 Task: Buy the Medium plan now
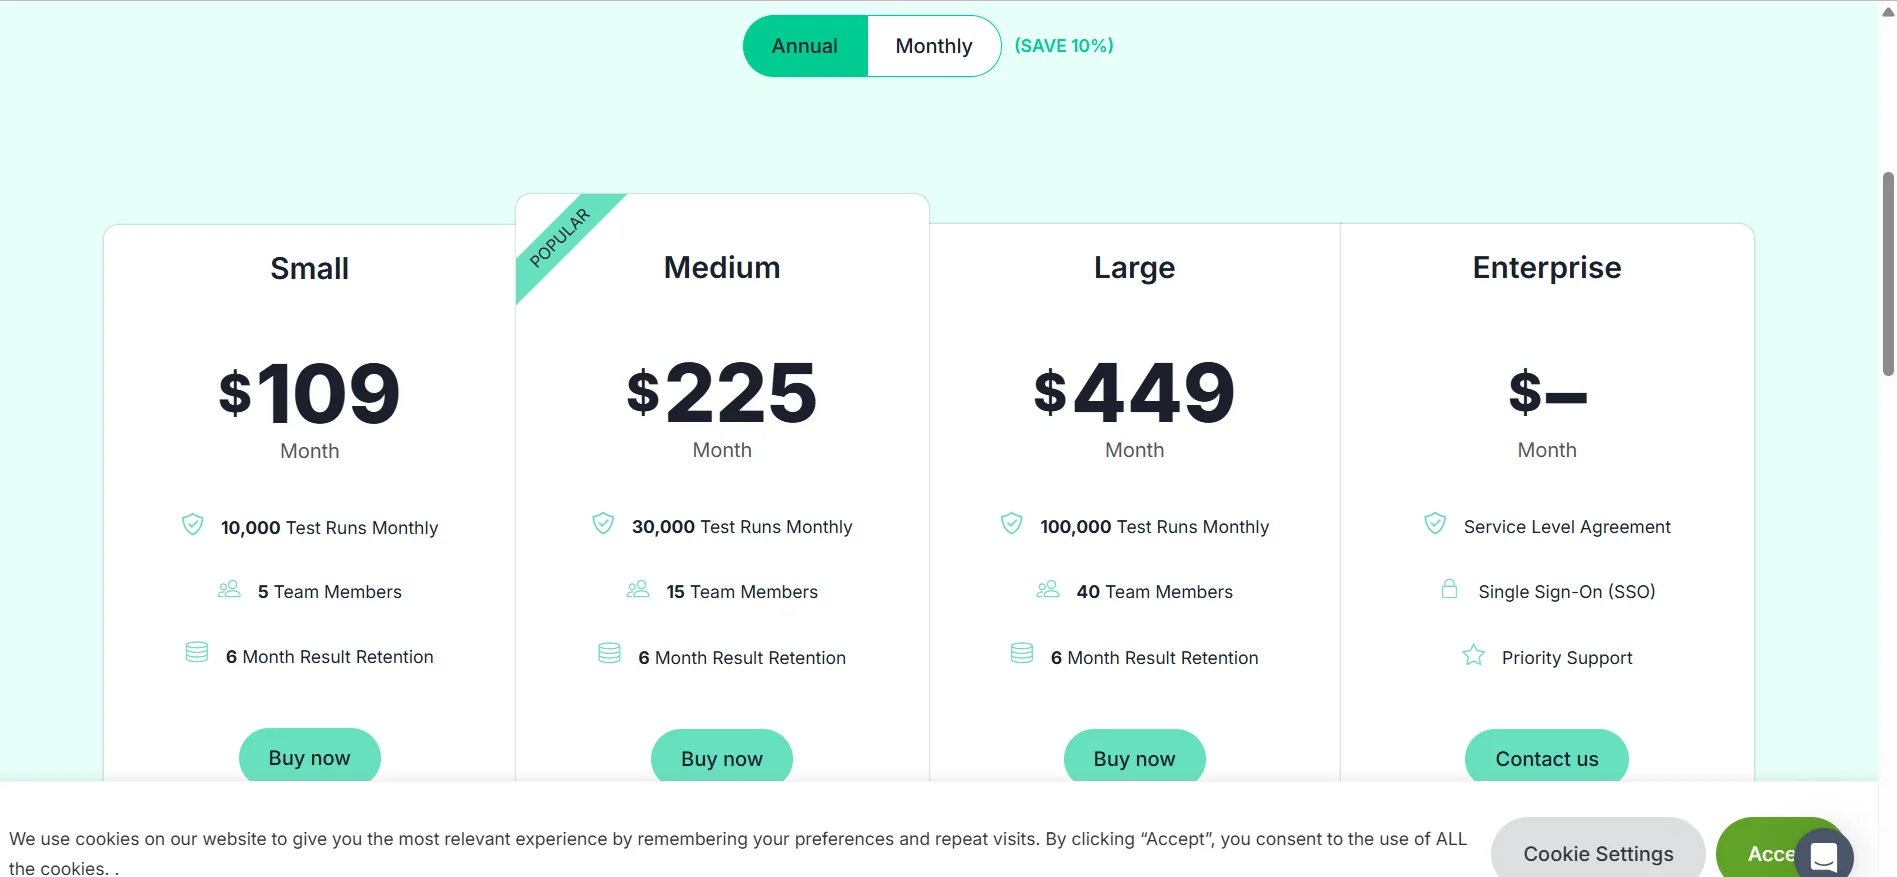click(721, 758)
